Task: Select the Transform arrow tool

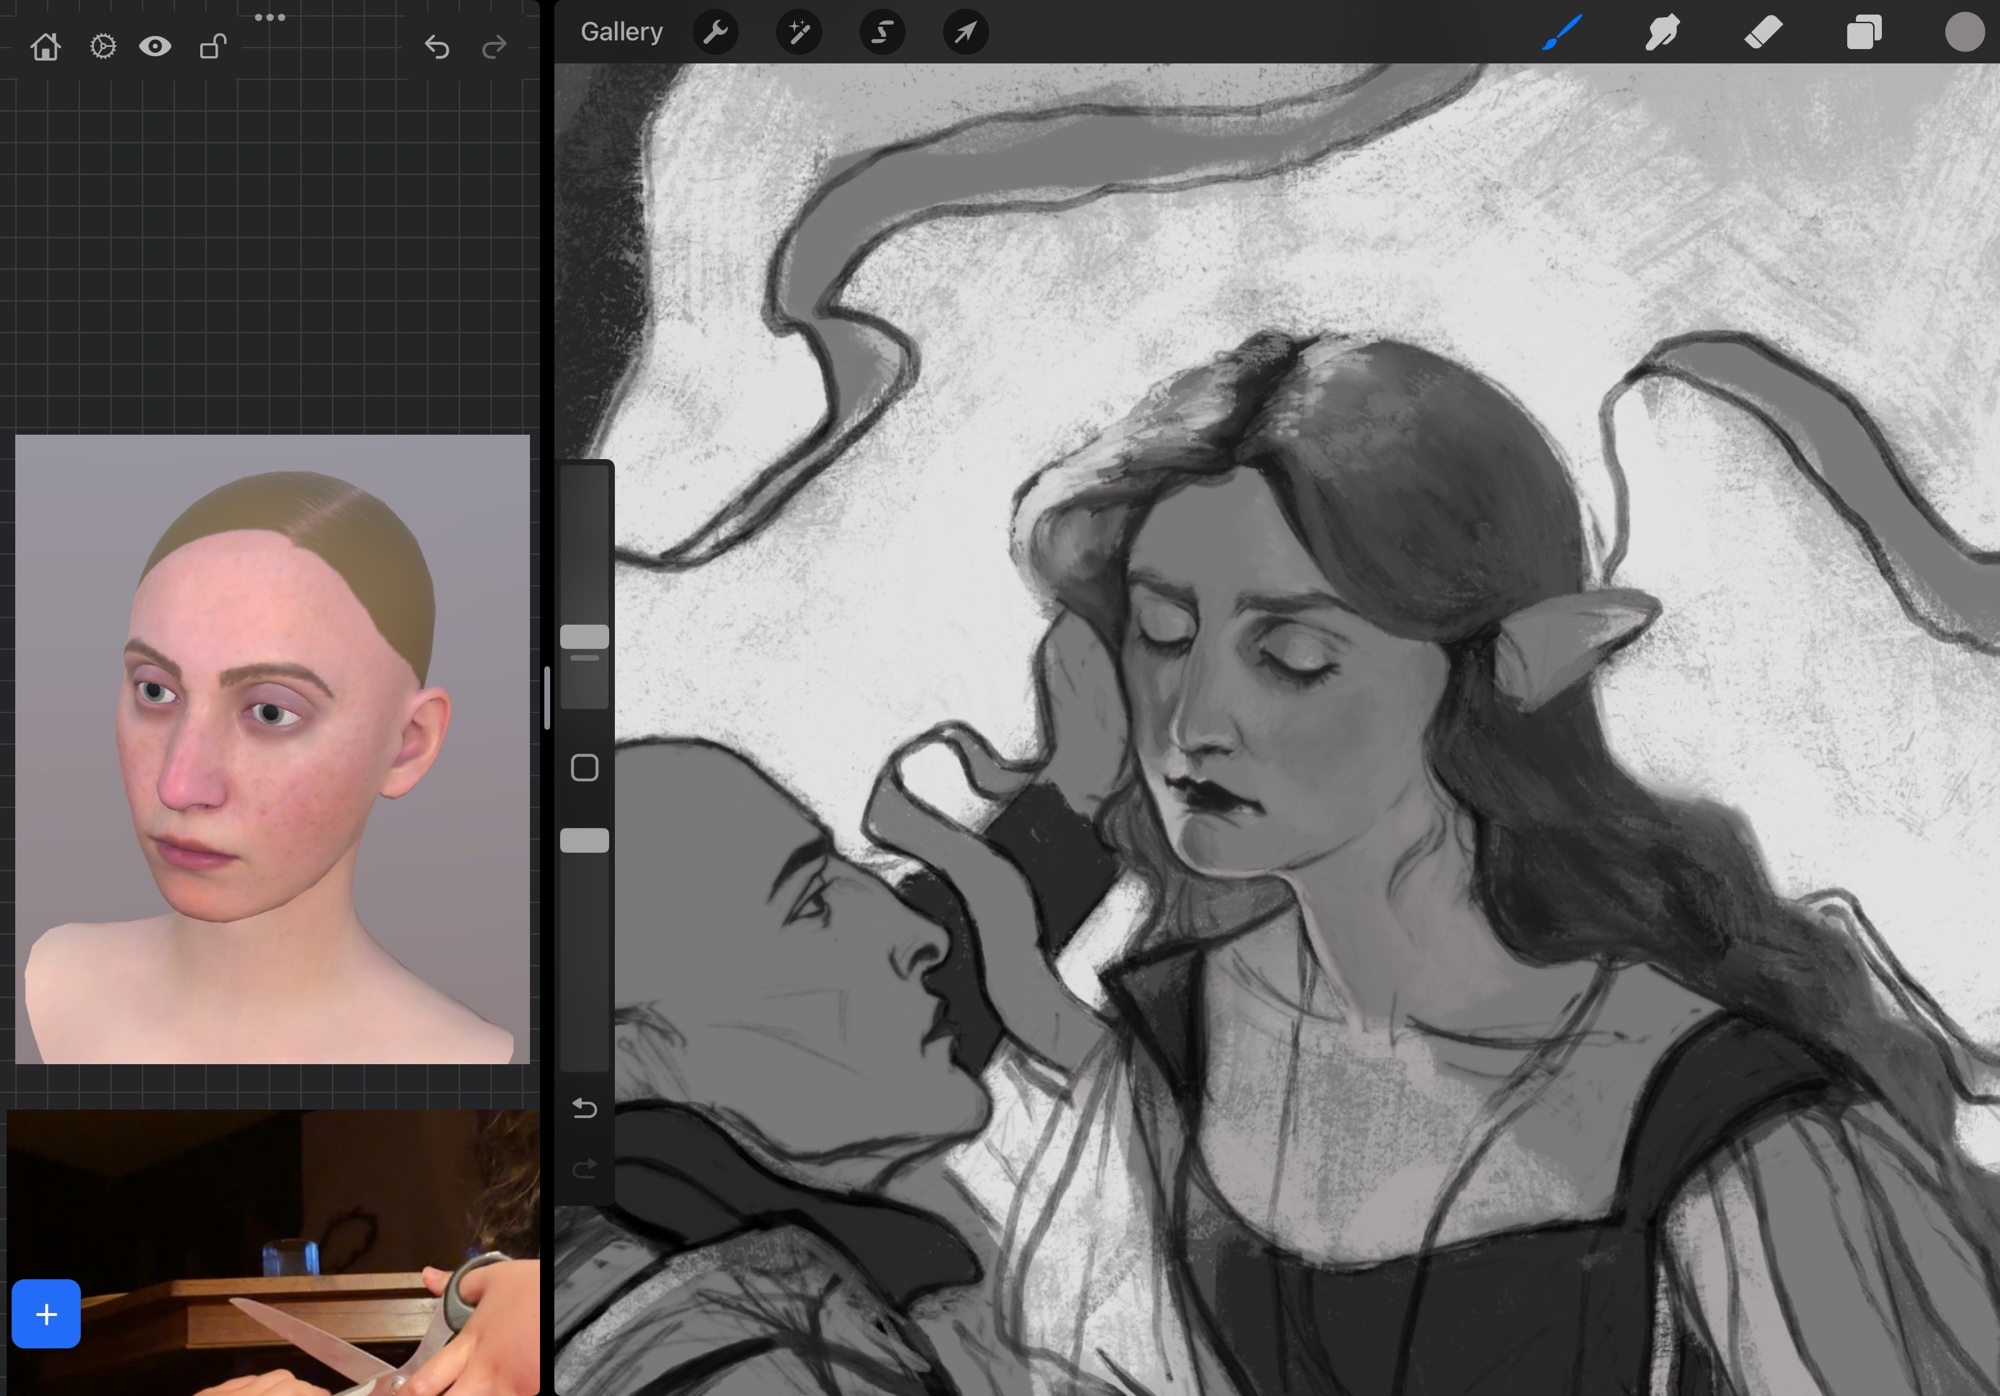Action: (965, 33)
